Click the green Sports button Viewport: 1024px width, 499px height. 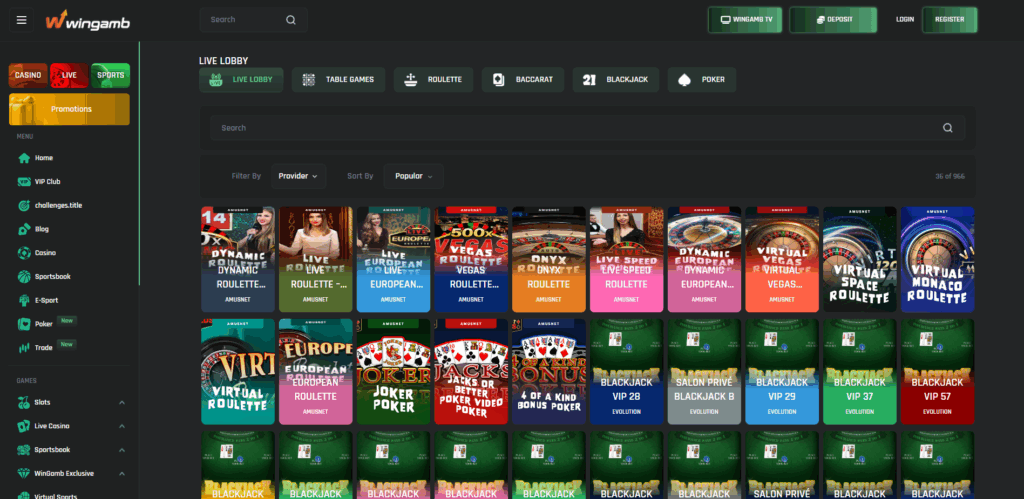pos(110,75)
